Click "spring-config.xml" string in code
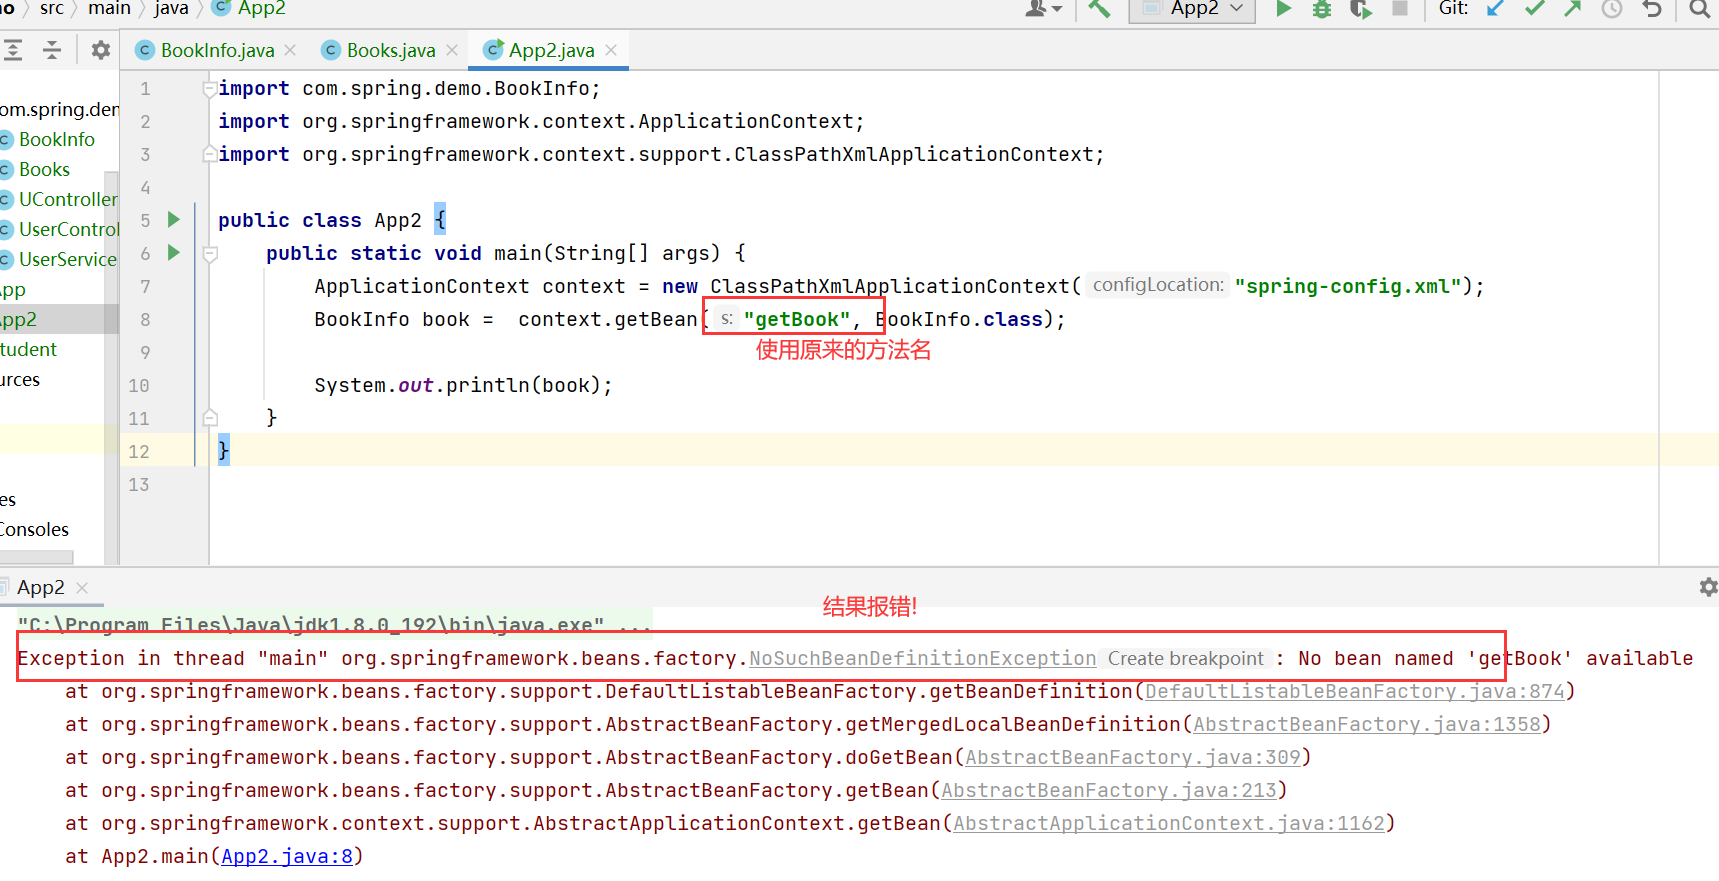The image size is (1719, 881). point(1348,286)
